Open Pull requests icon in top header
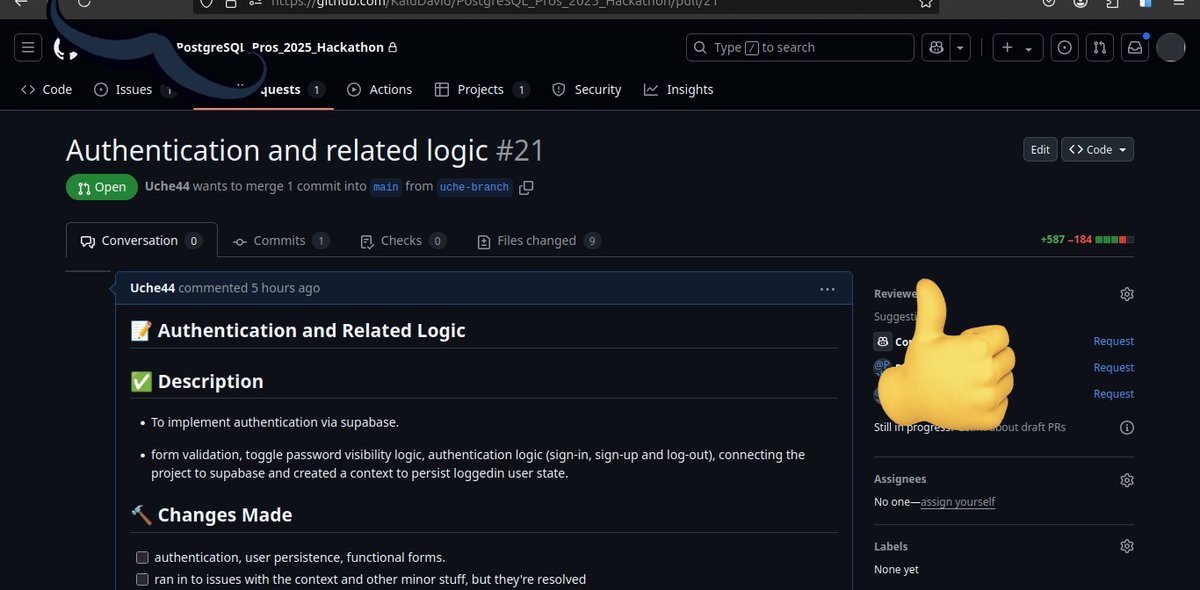The height and width of the screenshot is (590, 1200). 1100,47
